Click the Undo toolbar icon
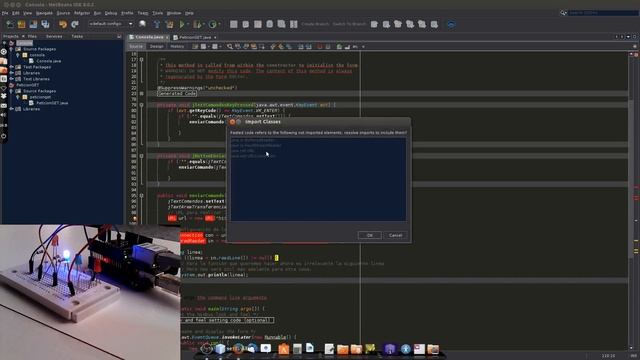 point(63,24)
